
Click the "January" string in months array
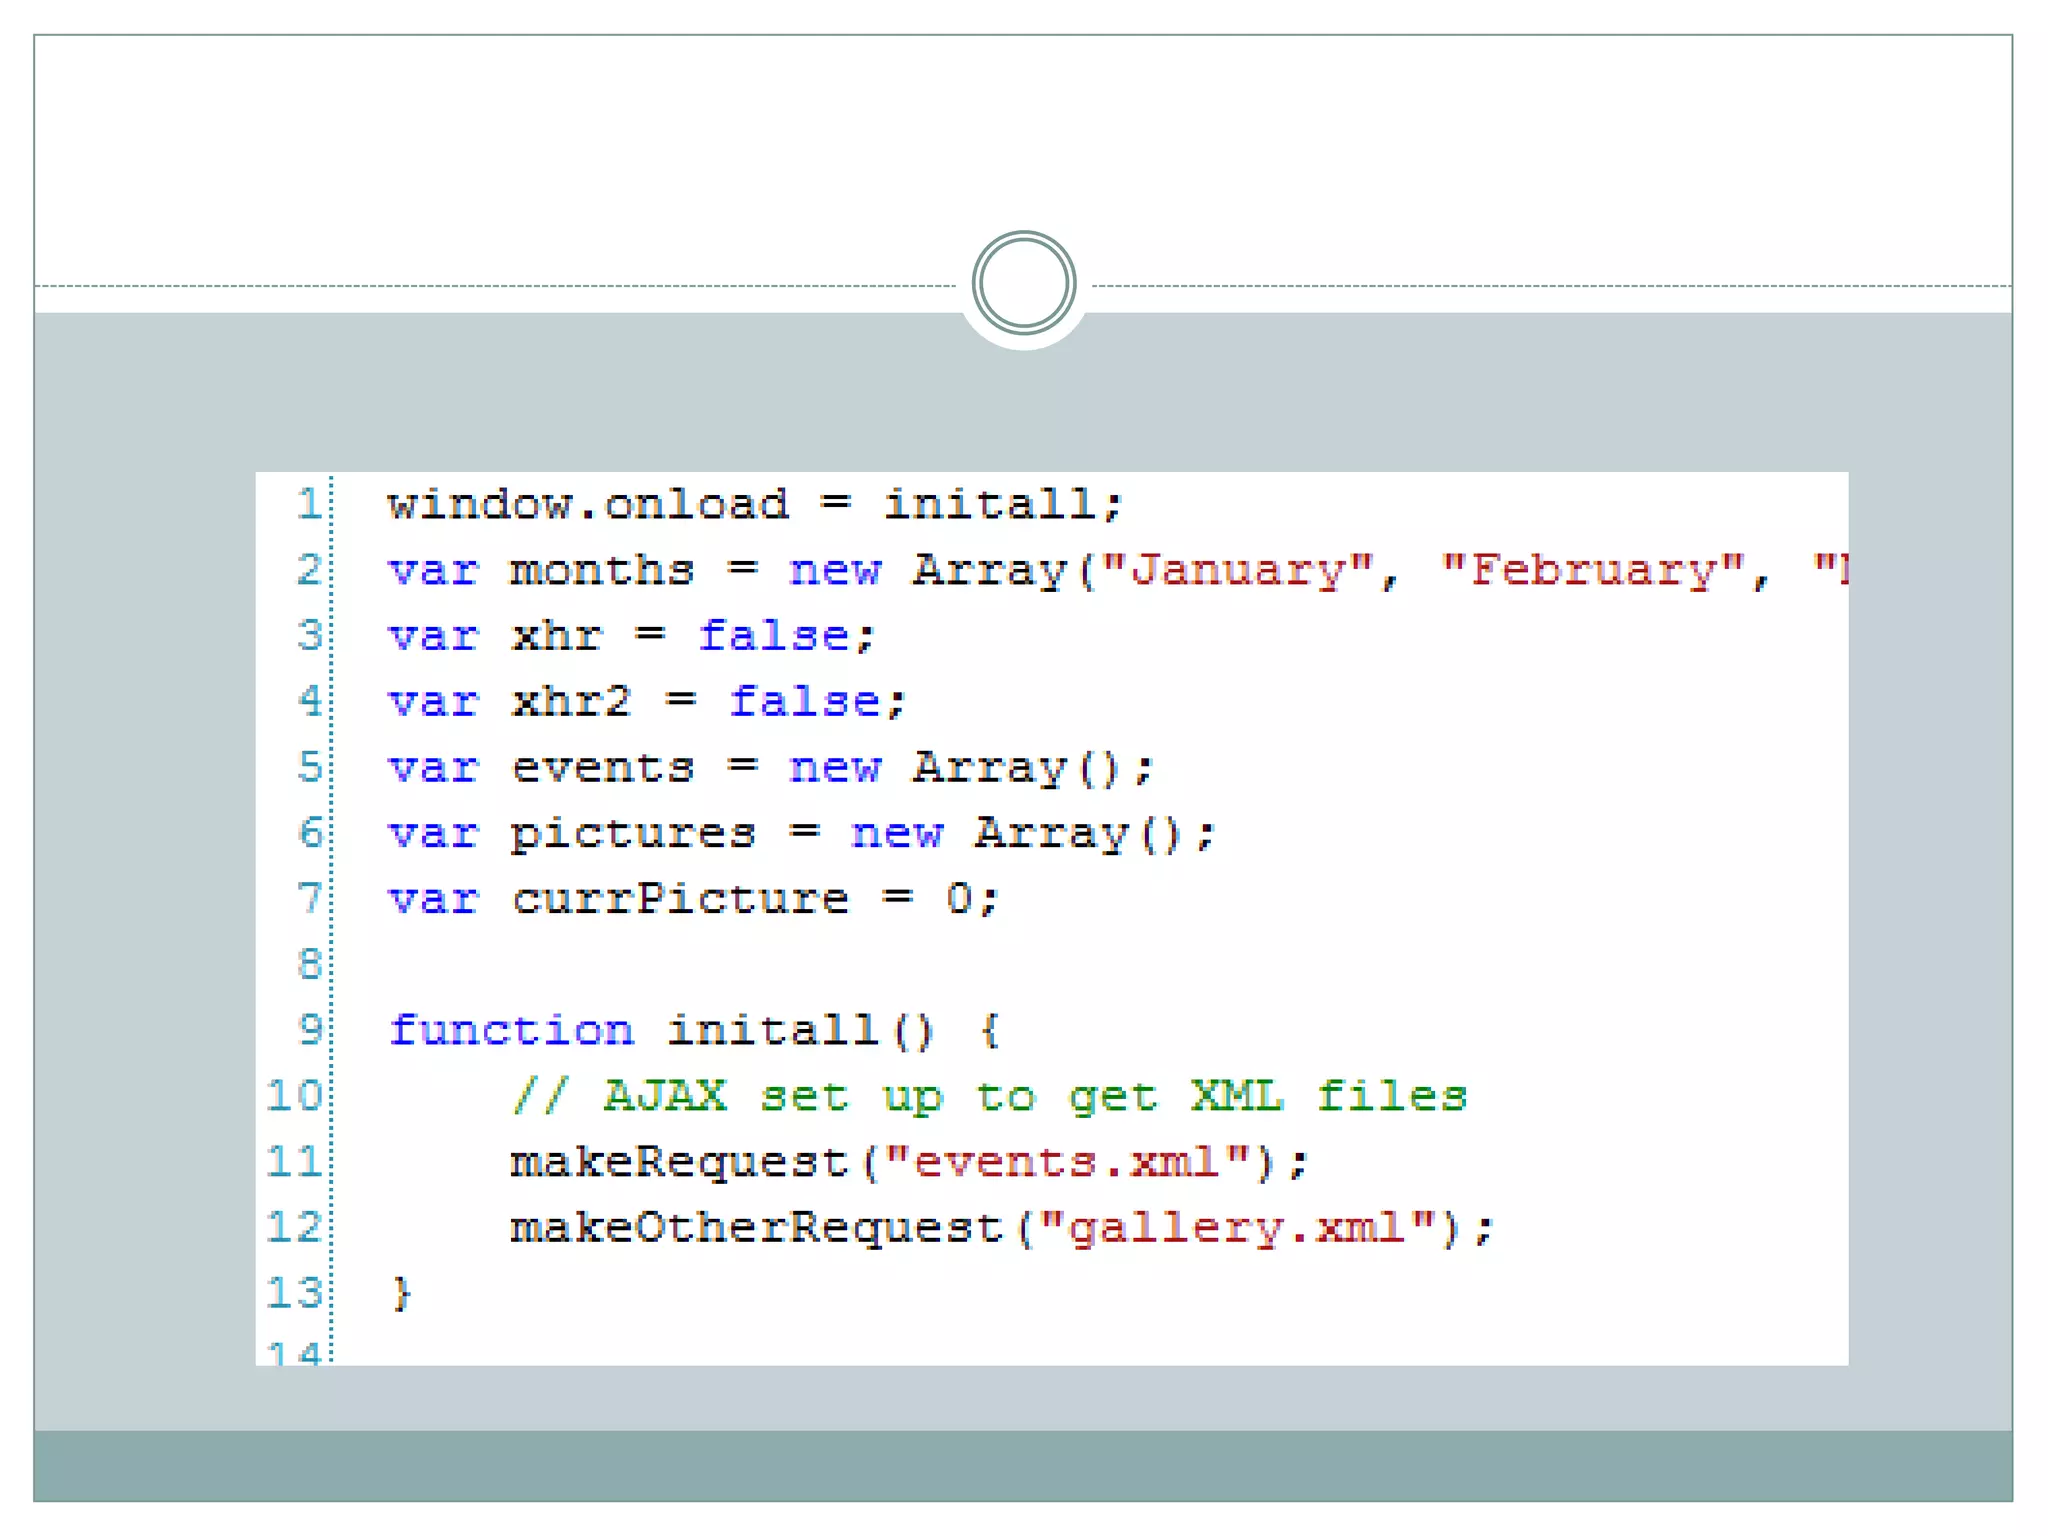[x=1237, y=570]
